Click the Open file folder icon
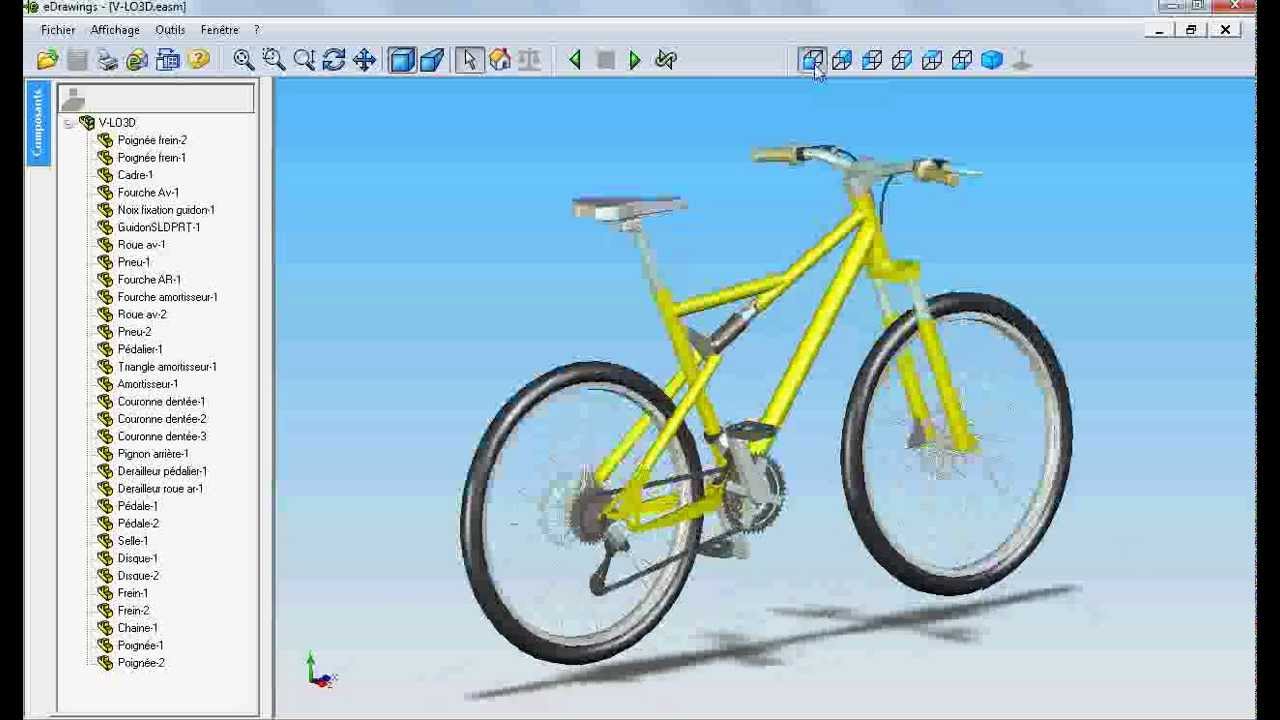1280x720 pixels. 47,61
